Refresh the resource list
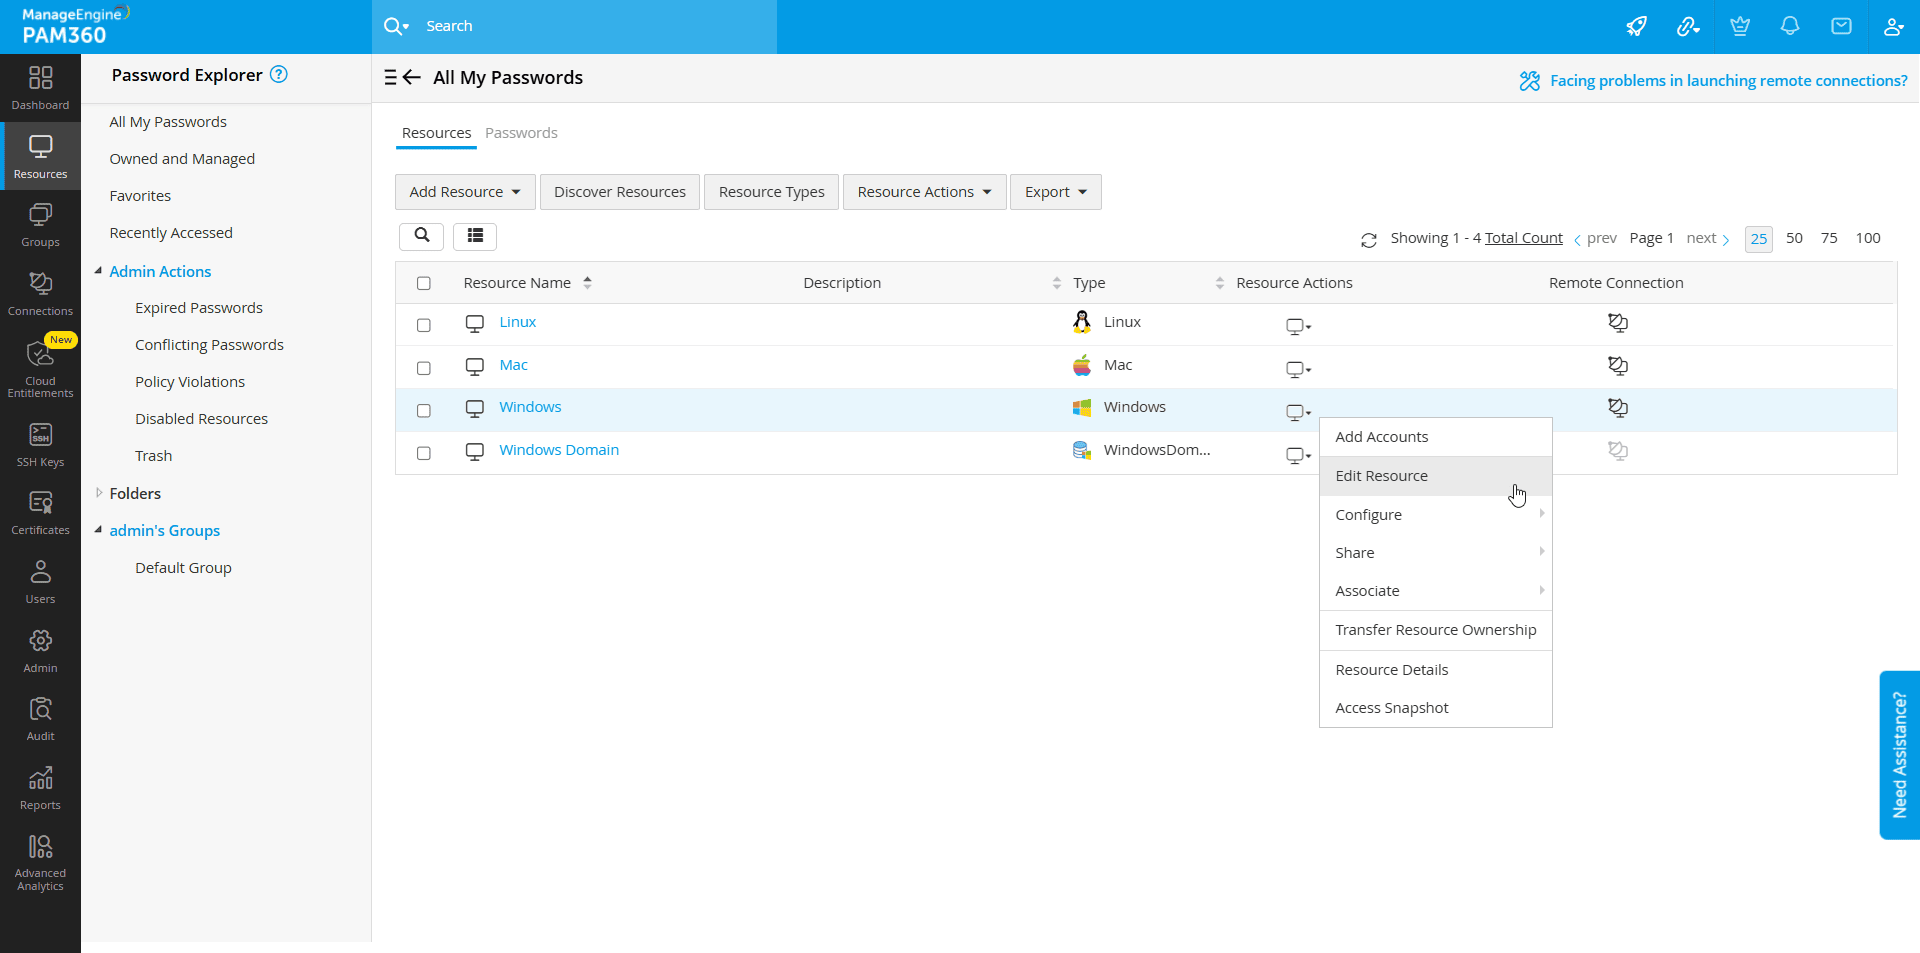This screenshot has width=1920, height=953. click(1369, 239)
